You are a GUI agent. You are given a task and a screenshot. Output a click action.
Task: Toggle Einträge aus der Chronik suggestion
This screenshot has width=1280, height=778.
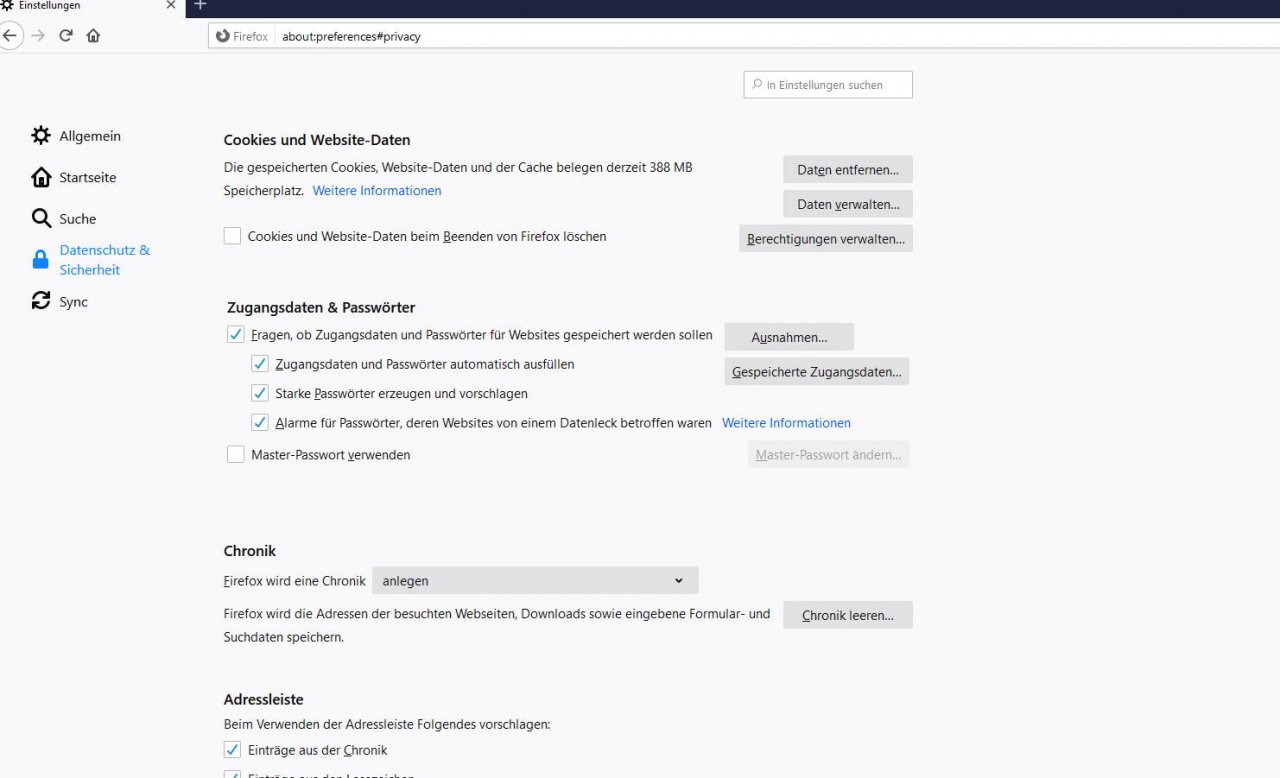point(232,749)
